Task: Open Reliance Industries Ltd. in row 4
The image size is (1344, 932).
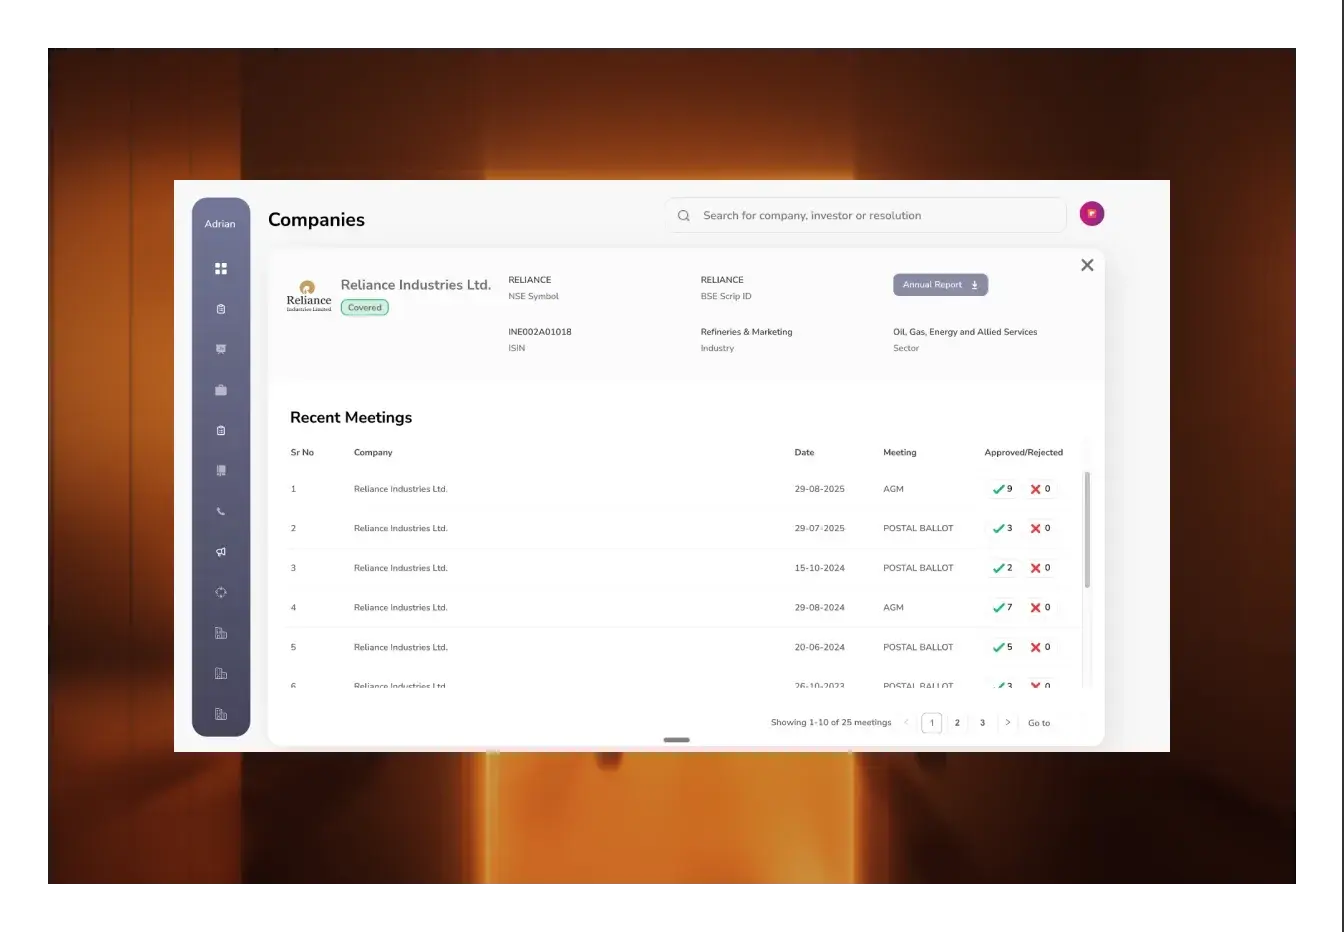Action: point(400,607)
